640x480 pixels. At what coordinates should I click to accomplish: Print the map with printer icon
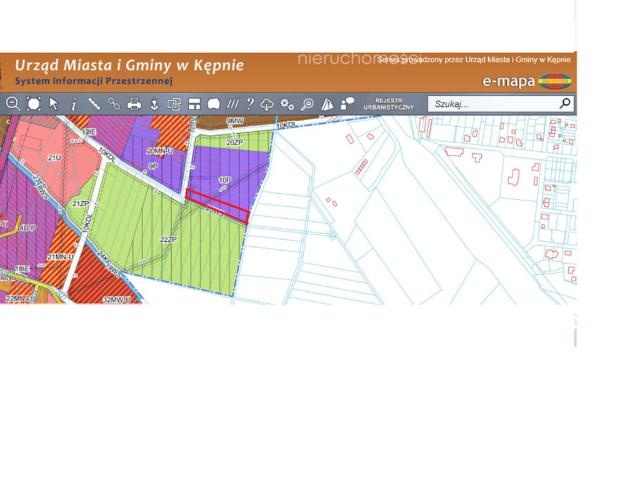(134, 104)
